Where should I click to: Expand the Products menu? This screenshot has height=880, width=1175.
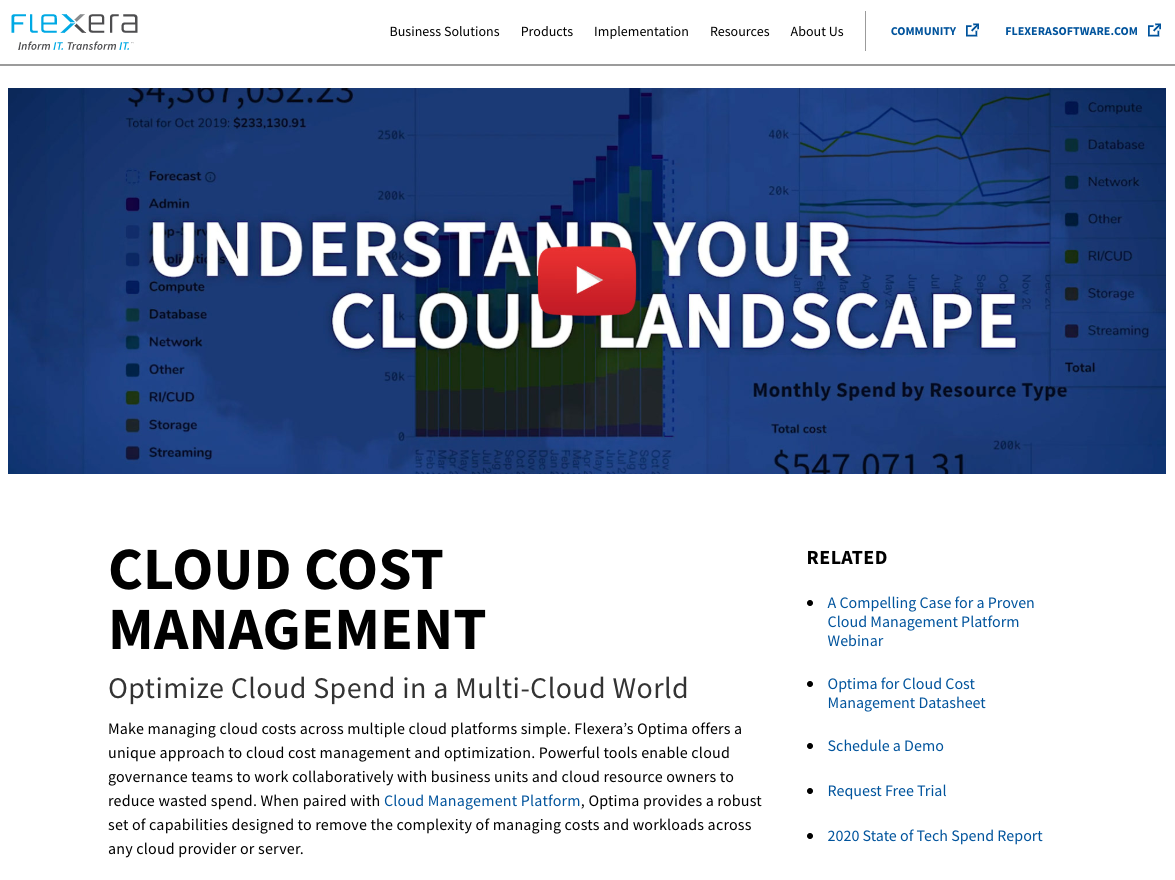coord(546,32)
